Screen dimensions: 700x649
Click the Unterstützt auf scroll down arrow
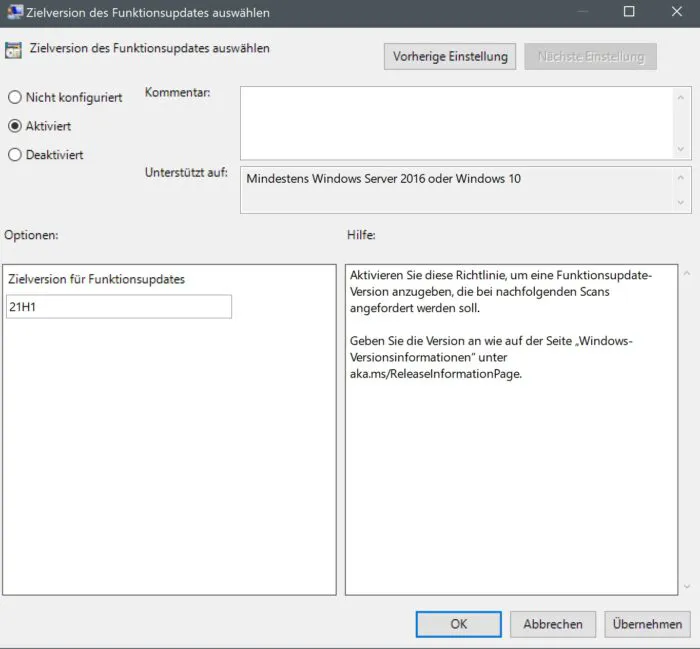point(681,202)
